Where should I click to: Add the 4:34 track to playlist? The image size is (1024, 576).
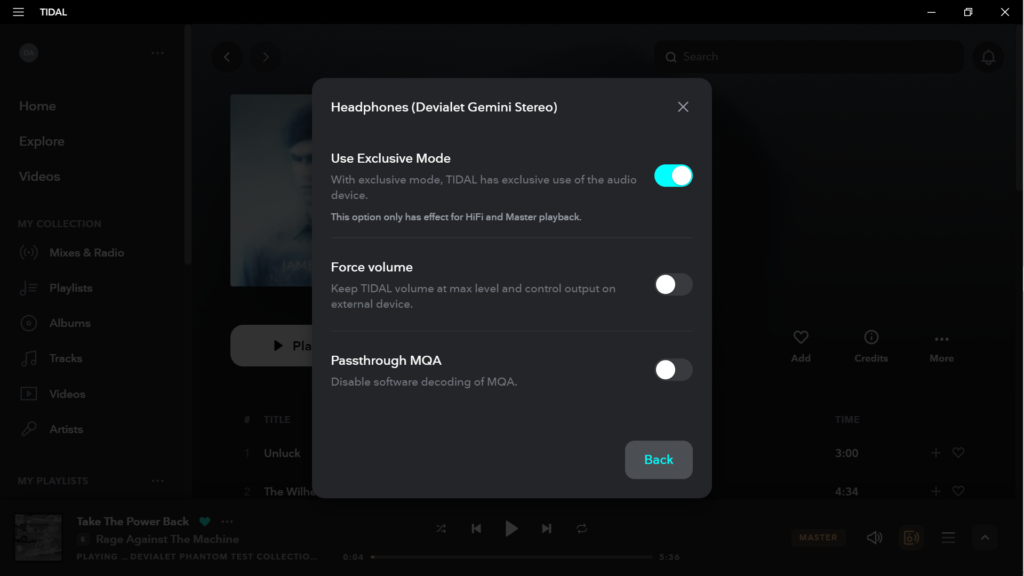coord(935,491)
